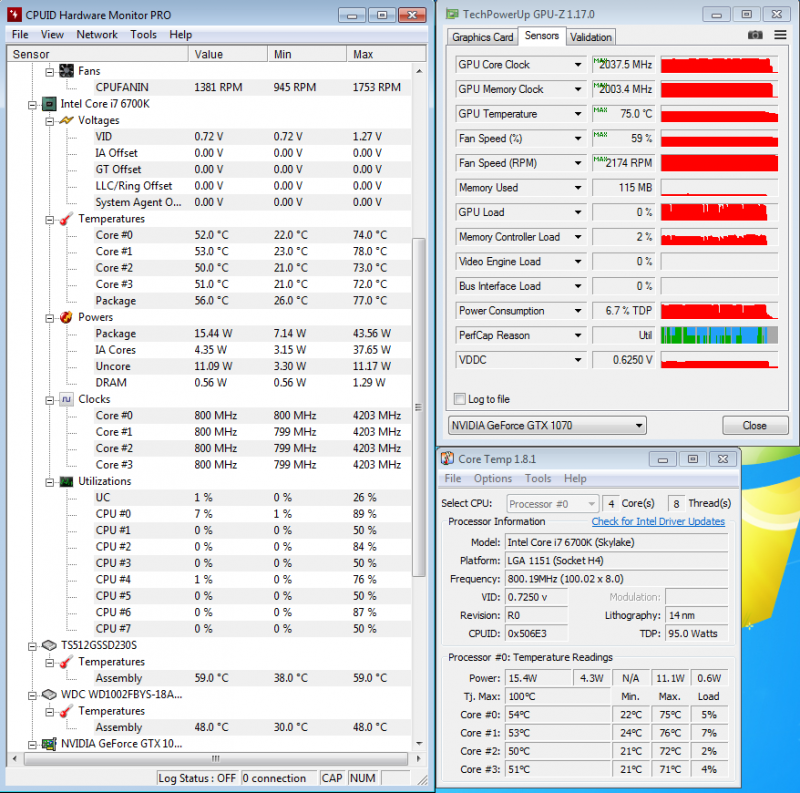Click the Powers flame icon
Viewport: 800px width, 793px height.
pyautogui.click(x=66, y=317)
